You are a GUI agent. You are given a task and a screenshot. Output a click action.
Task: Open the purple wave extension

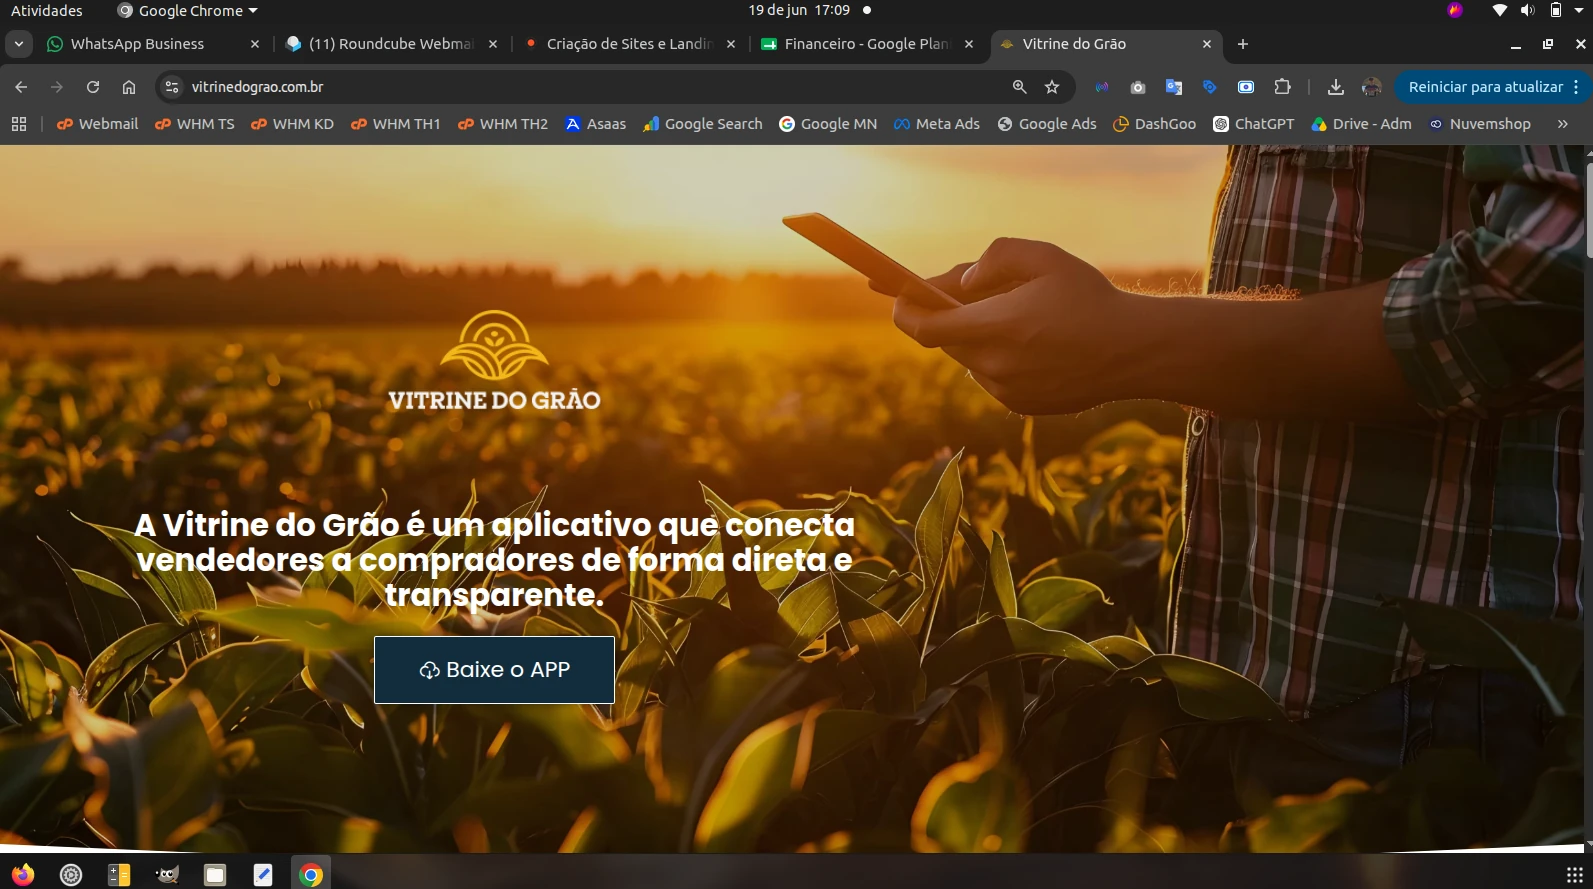click(x=1102, y=87)
